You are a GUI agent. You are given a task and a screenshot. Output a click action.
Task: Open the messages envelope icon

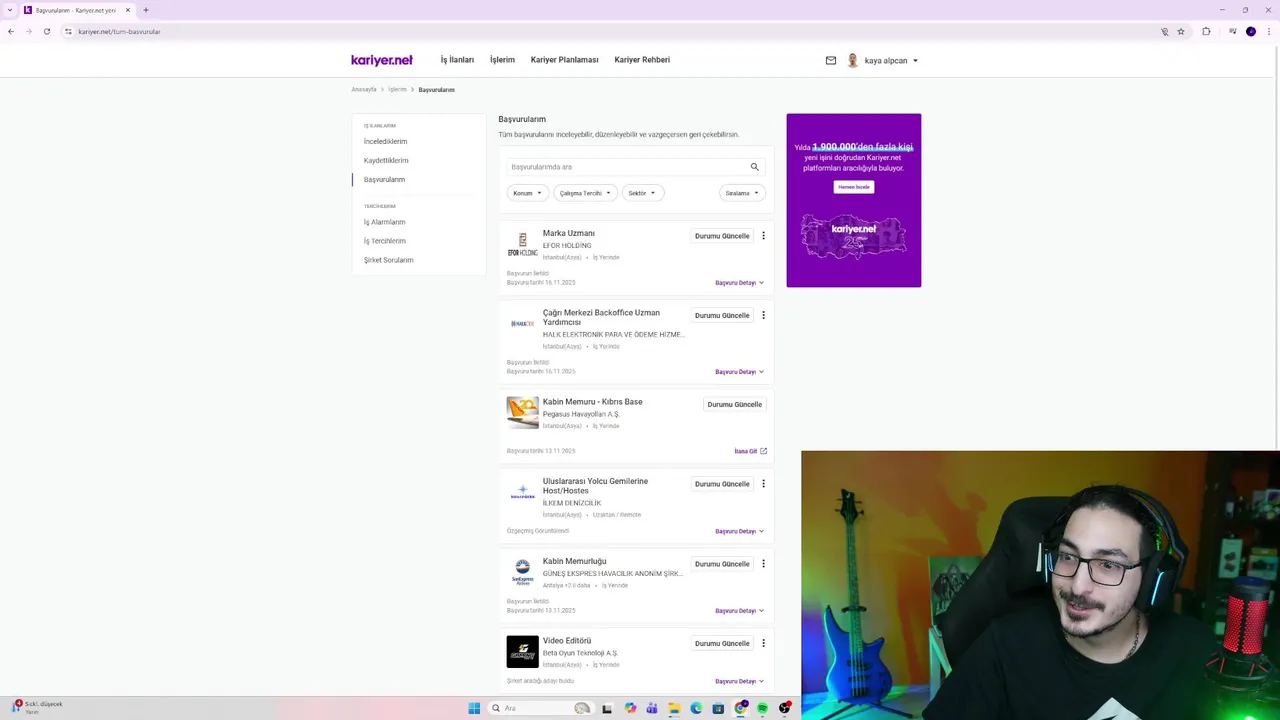[x=830, y=60]
